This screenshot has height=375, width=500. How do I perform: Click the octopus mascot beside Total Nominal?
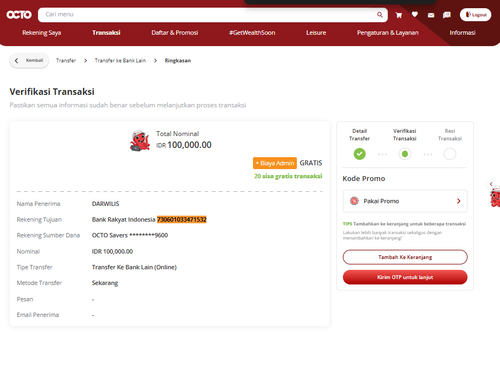point(140,141)
